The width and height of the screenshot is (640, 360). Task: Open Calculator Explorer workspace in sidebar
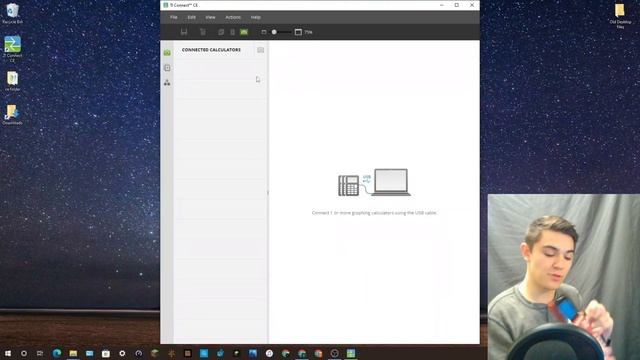(x=167, y=68)
